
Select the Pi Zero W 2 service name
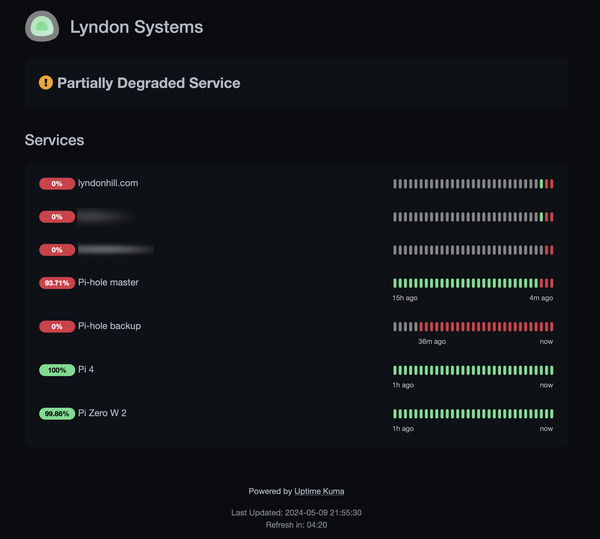(102, 413)
